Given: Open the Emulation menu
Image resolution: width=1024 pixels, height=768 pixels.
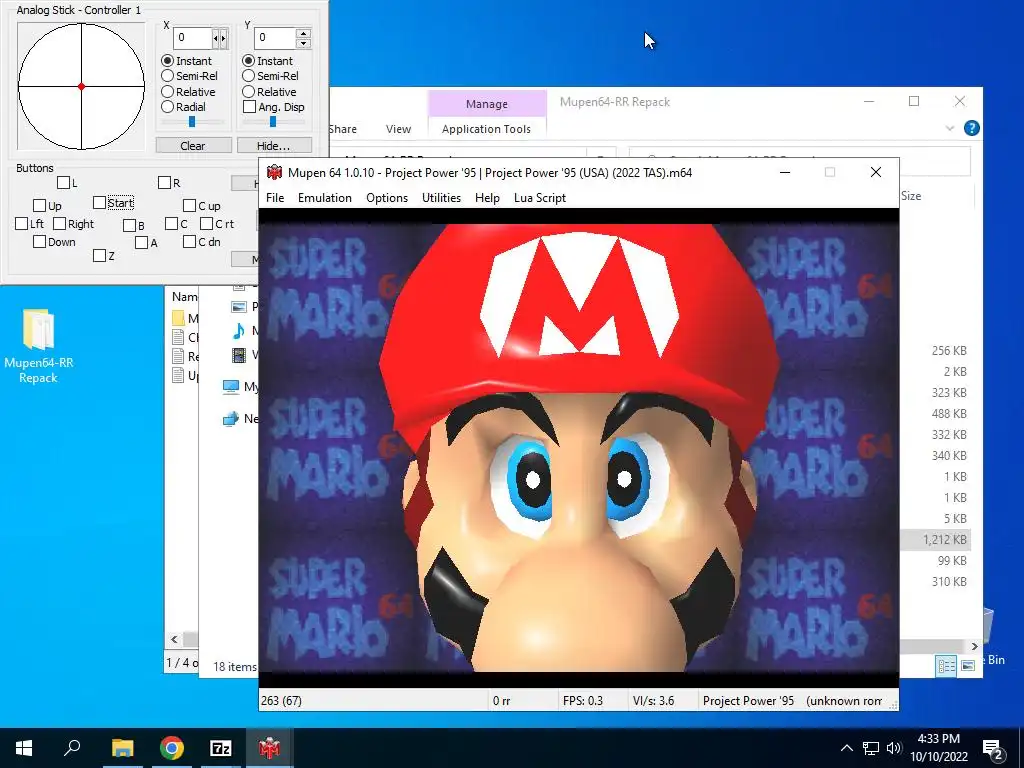Looking at the screenshot, I should 325,198.
